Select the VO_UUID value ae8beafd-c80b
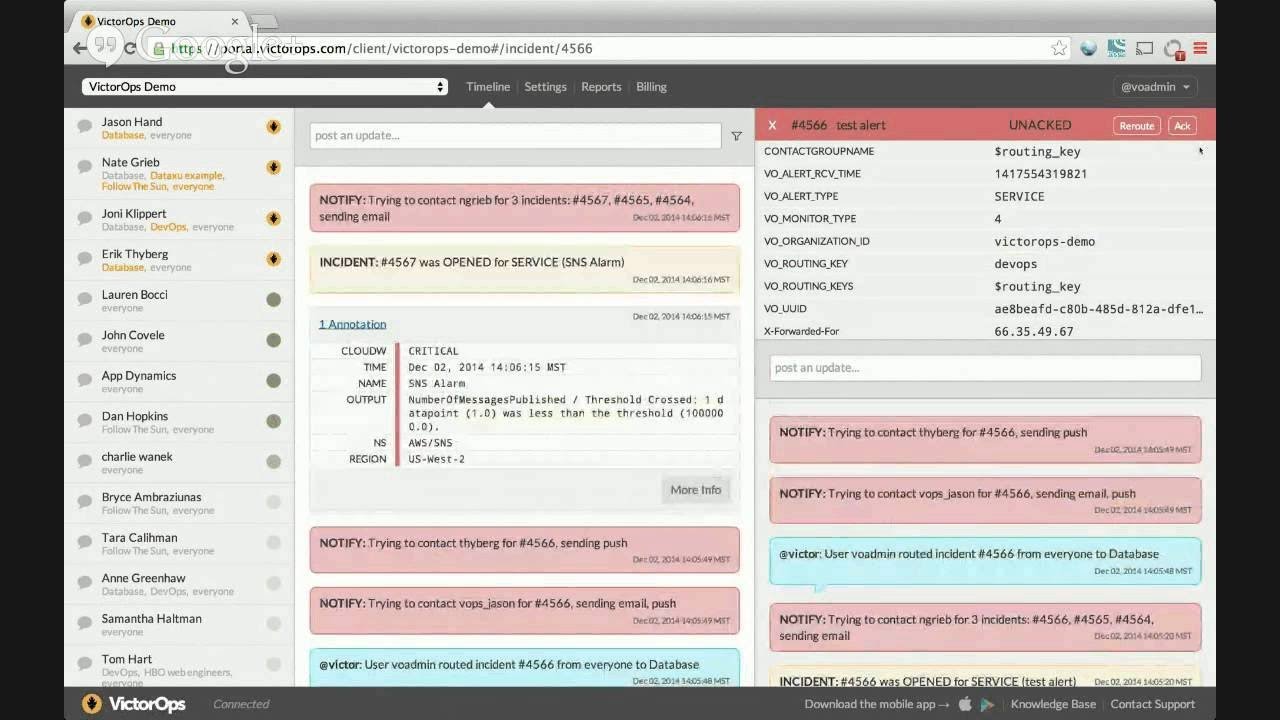 point(1099,309)
